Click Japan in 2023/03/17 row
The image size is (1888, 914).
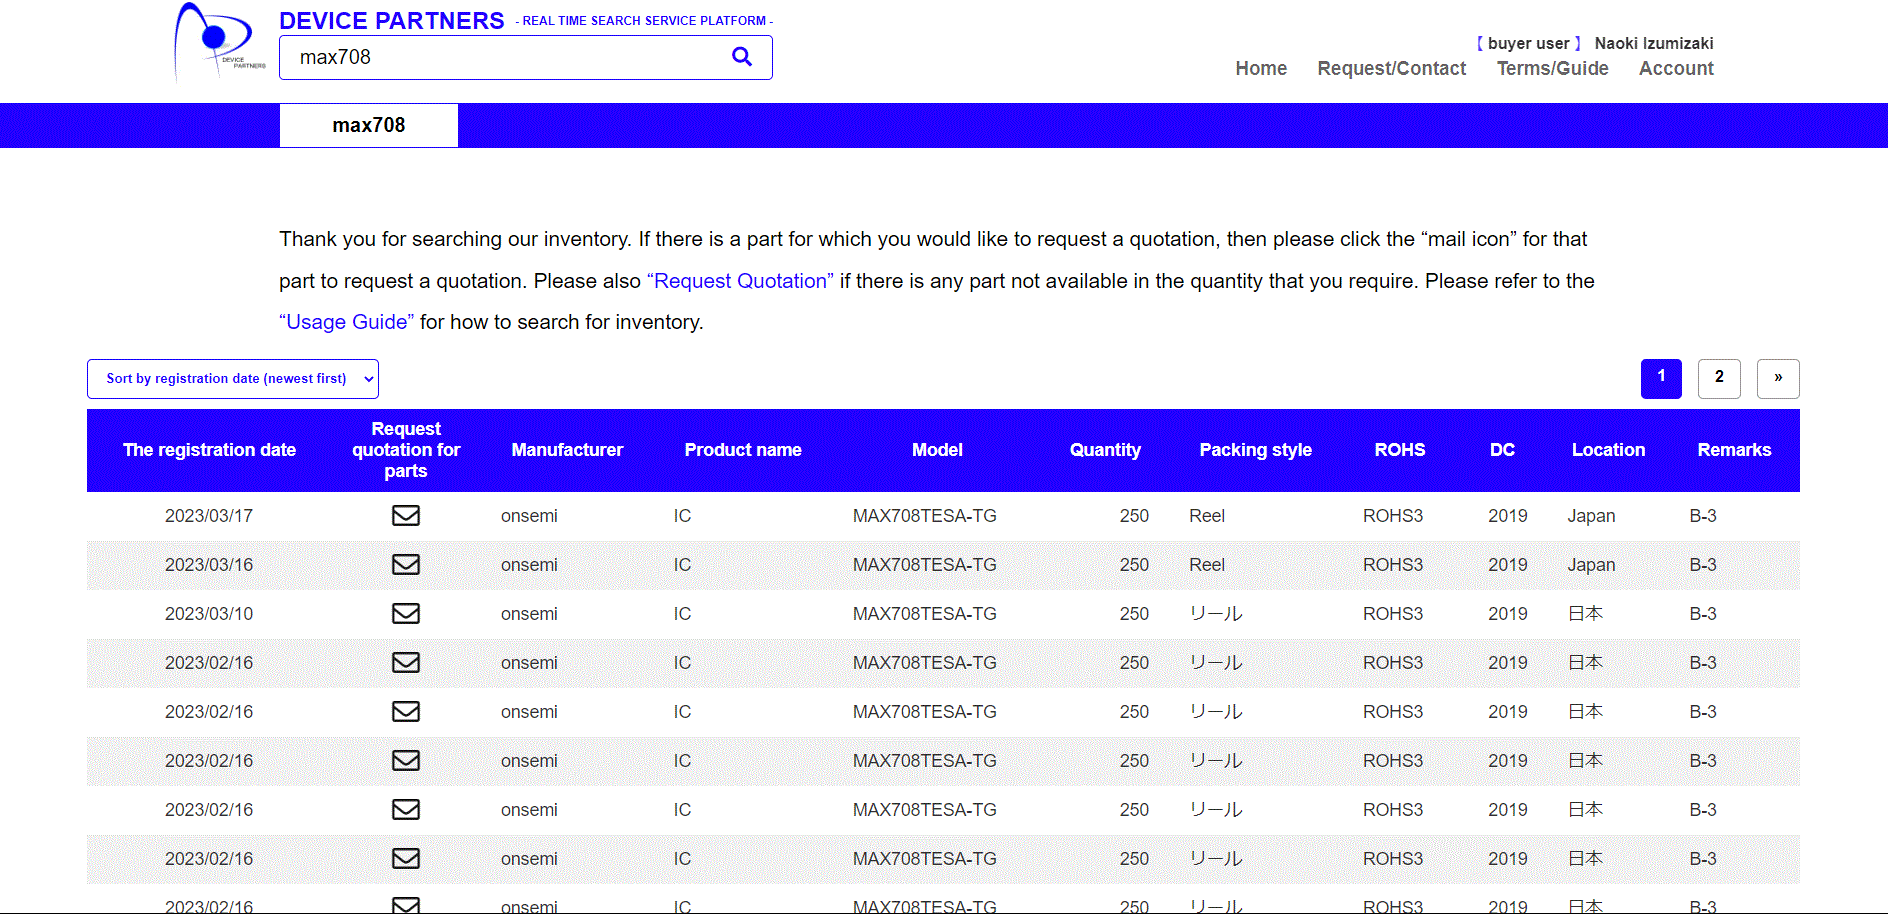point(1591,516)
